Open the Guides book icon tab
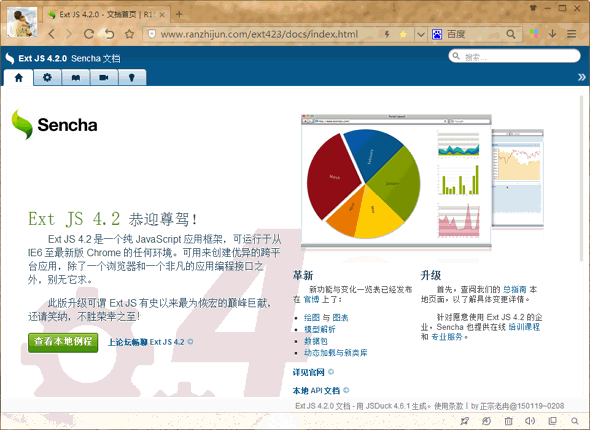Screen dimensions: 590x430 [x=76, y=78]
